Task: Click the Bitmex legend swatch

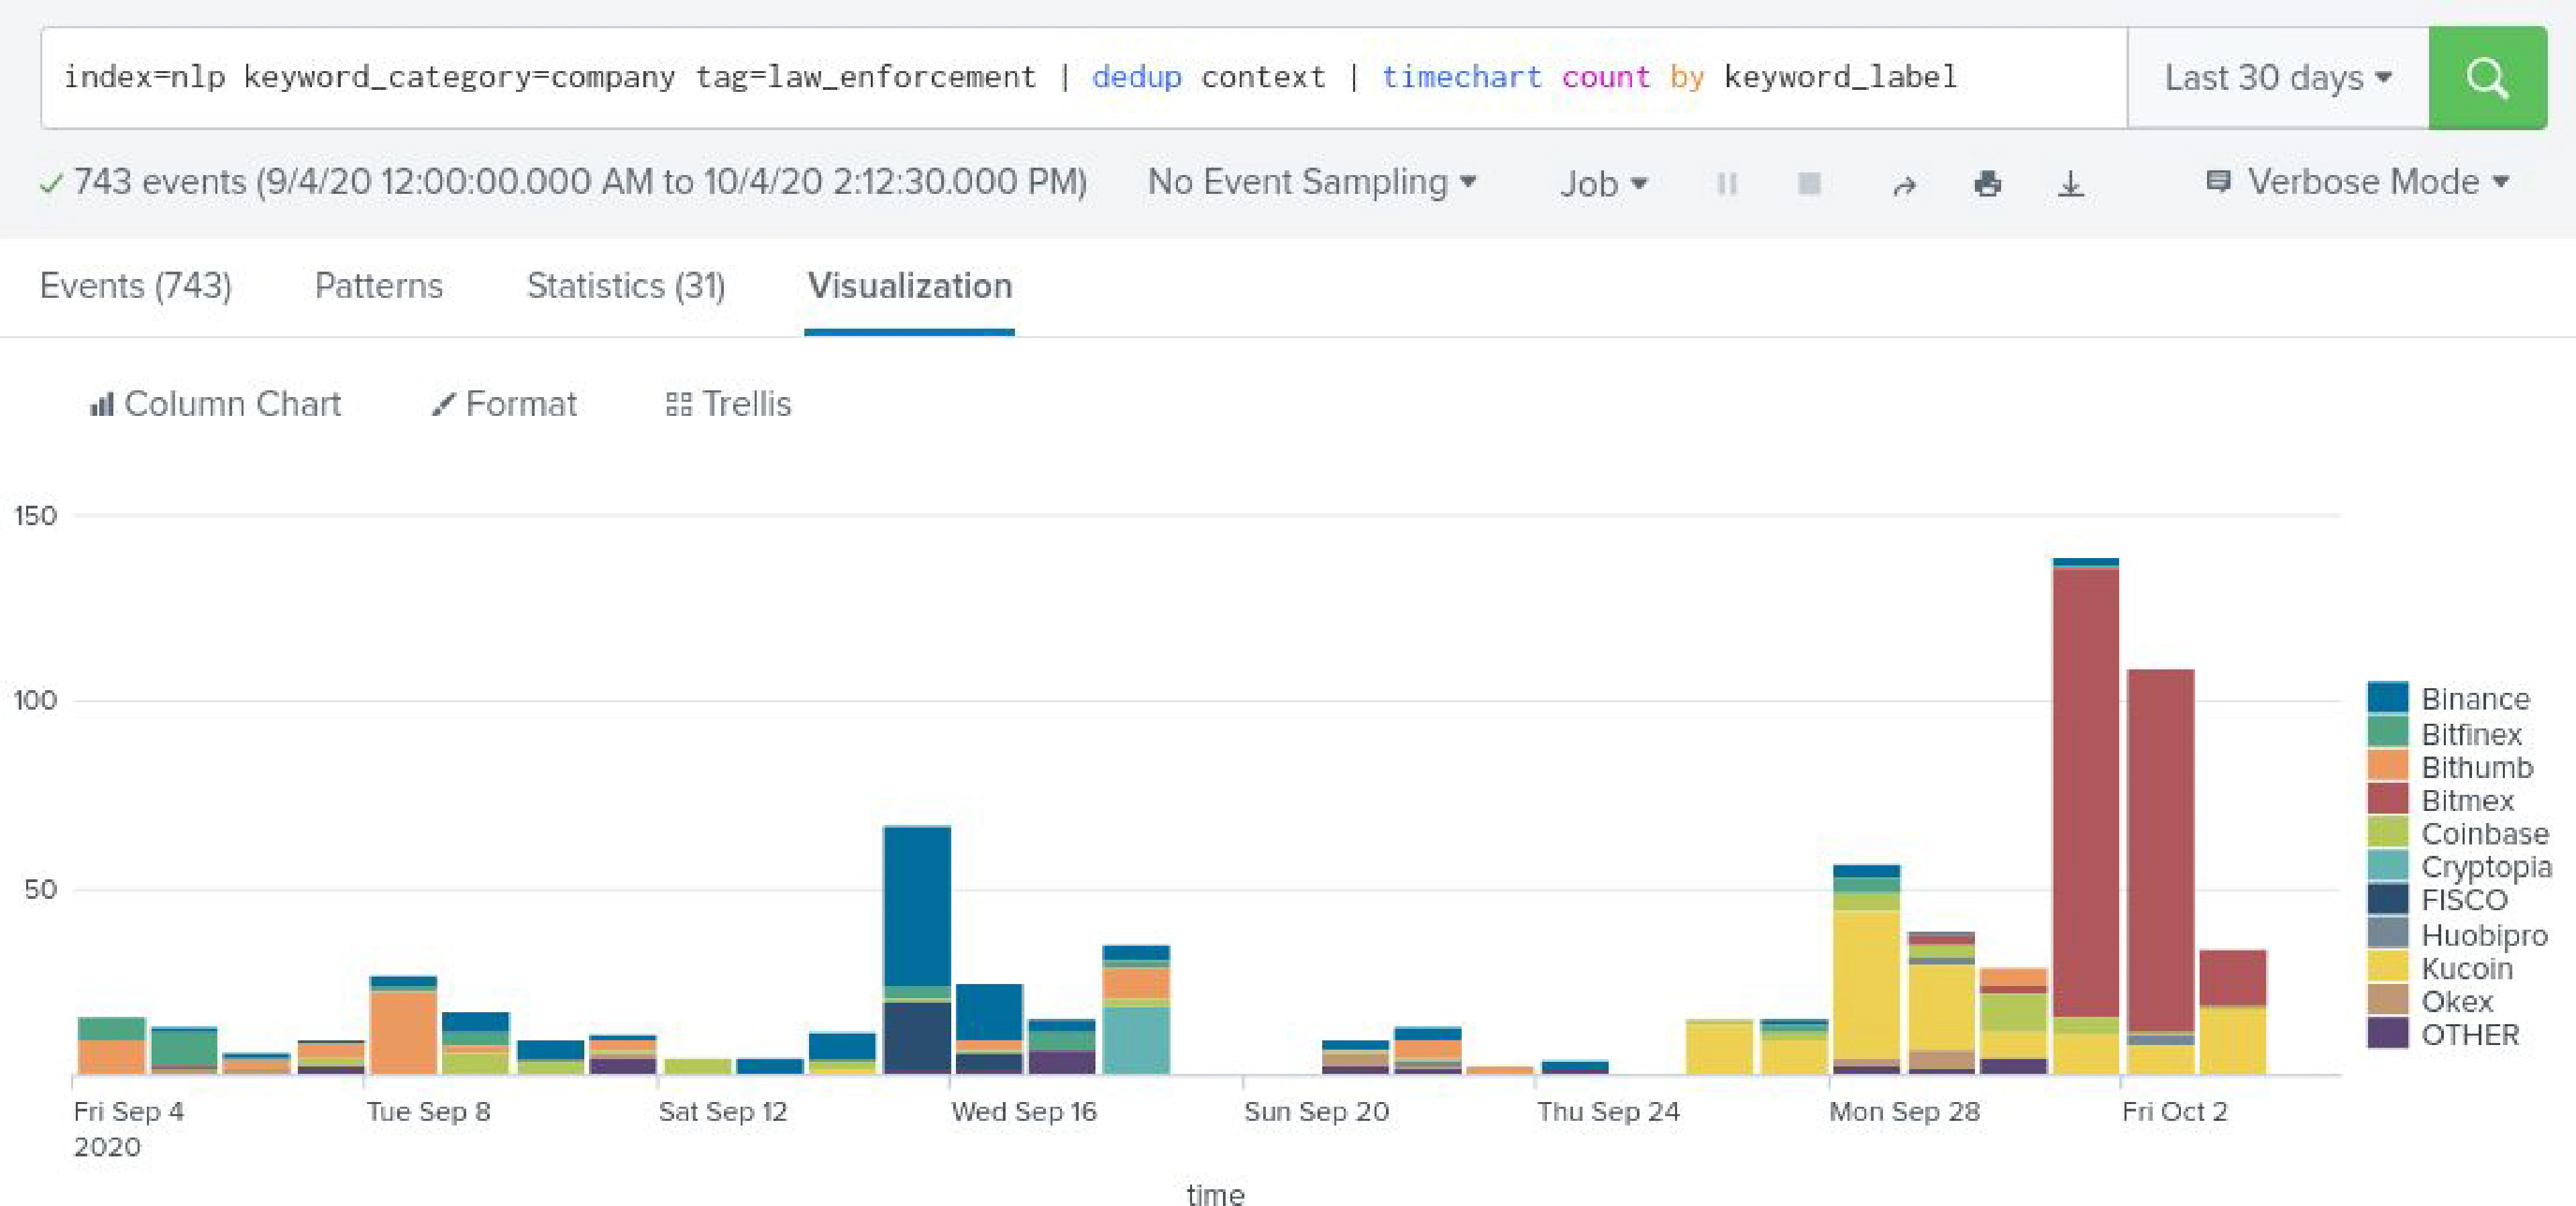Action: click(2387, 798)
